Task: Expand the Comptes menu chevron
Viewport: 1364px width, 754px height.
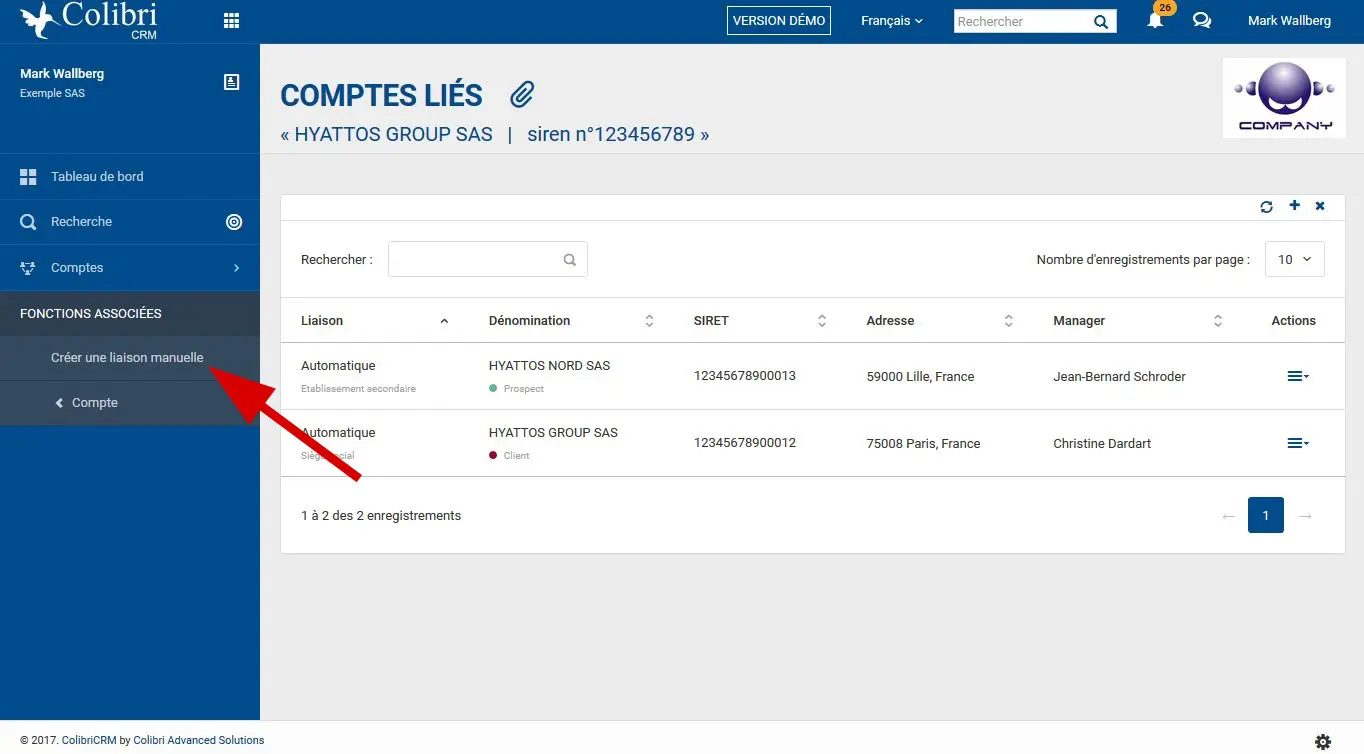Action: (x=236, y=268)
